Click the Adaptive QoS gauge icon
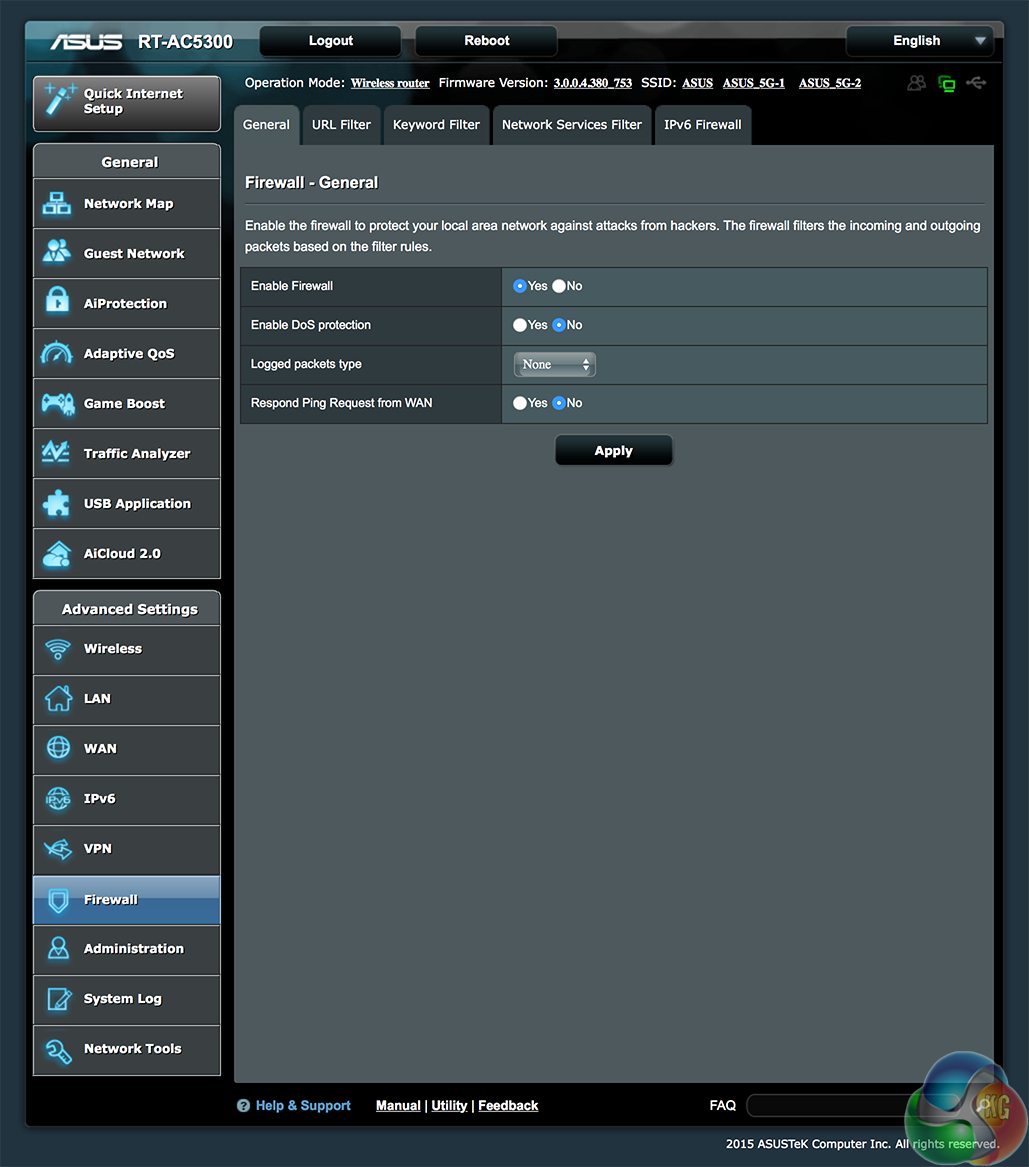Screen dimensions: 1029x1167 57,353
